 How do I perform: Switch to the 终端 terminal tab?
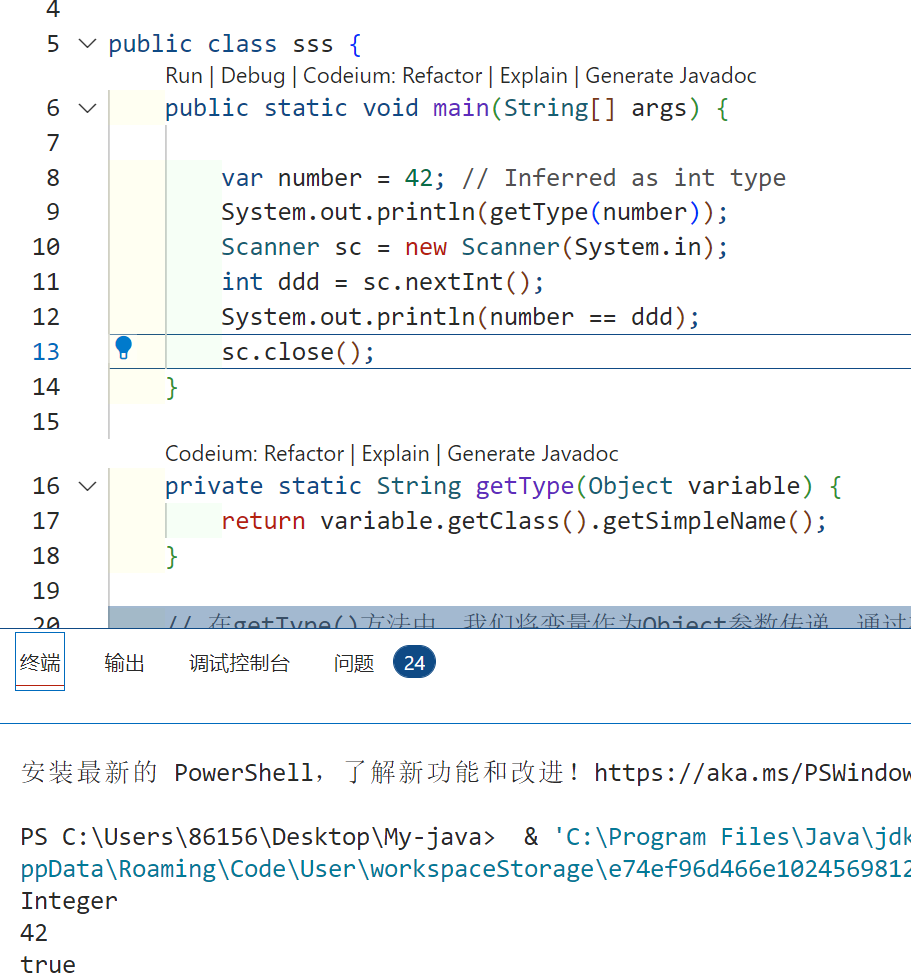pos(40,662)
